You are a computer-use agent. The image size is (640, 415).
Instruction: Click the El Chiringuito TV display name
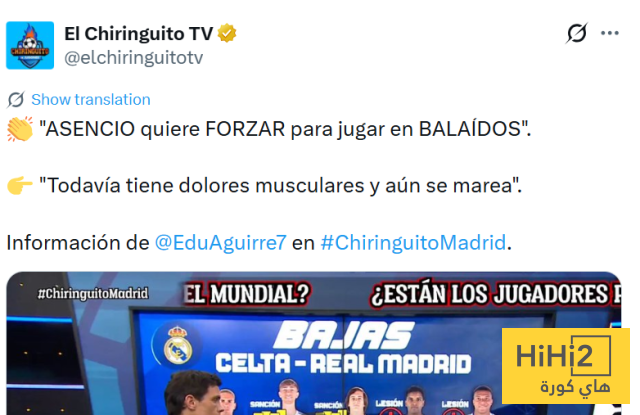(139, 33)
